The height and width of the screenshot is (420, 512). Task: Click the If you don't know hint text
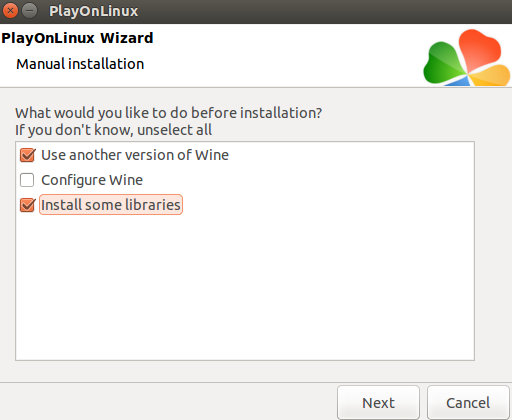(x=113, y=130)
